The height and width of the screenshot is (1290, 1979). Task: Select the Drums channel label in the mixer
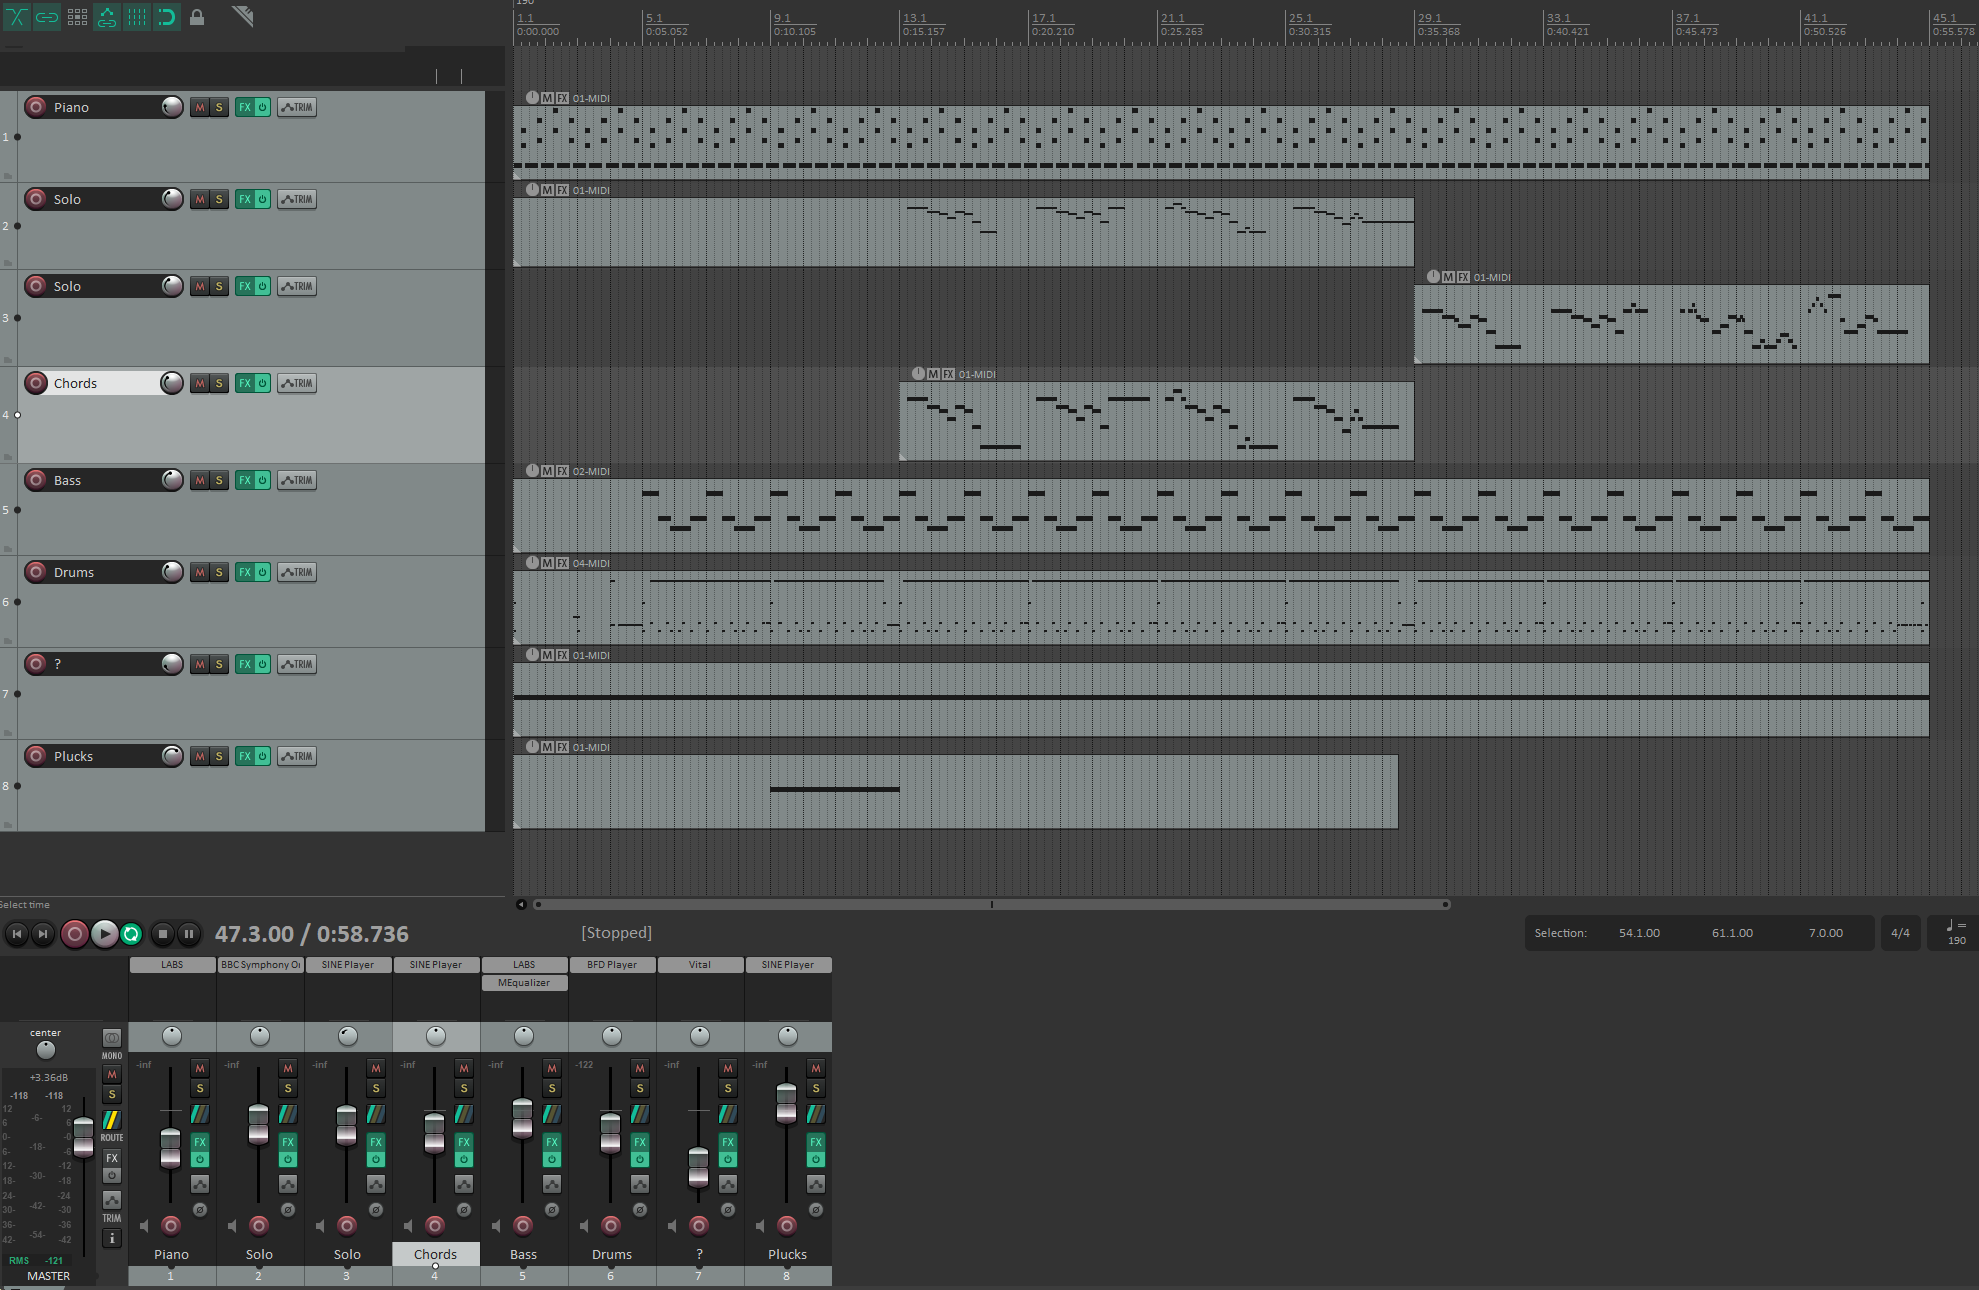[612, 1254]
